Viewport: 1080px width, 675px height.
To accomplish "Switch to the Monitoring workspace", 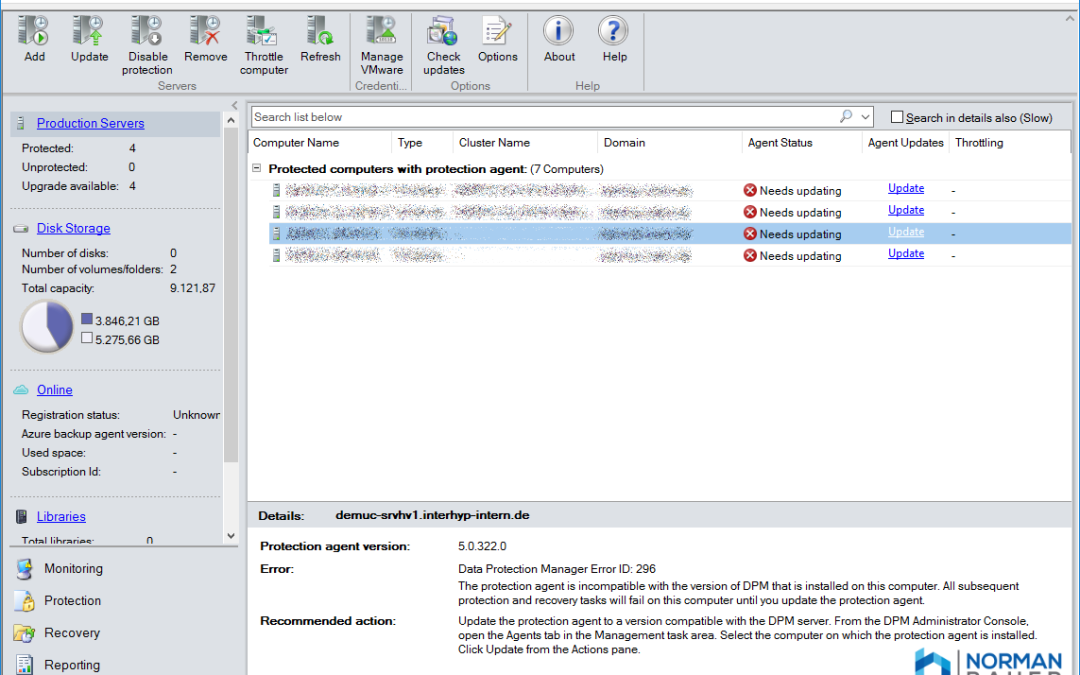I will [73, 569].
